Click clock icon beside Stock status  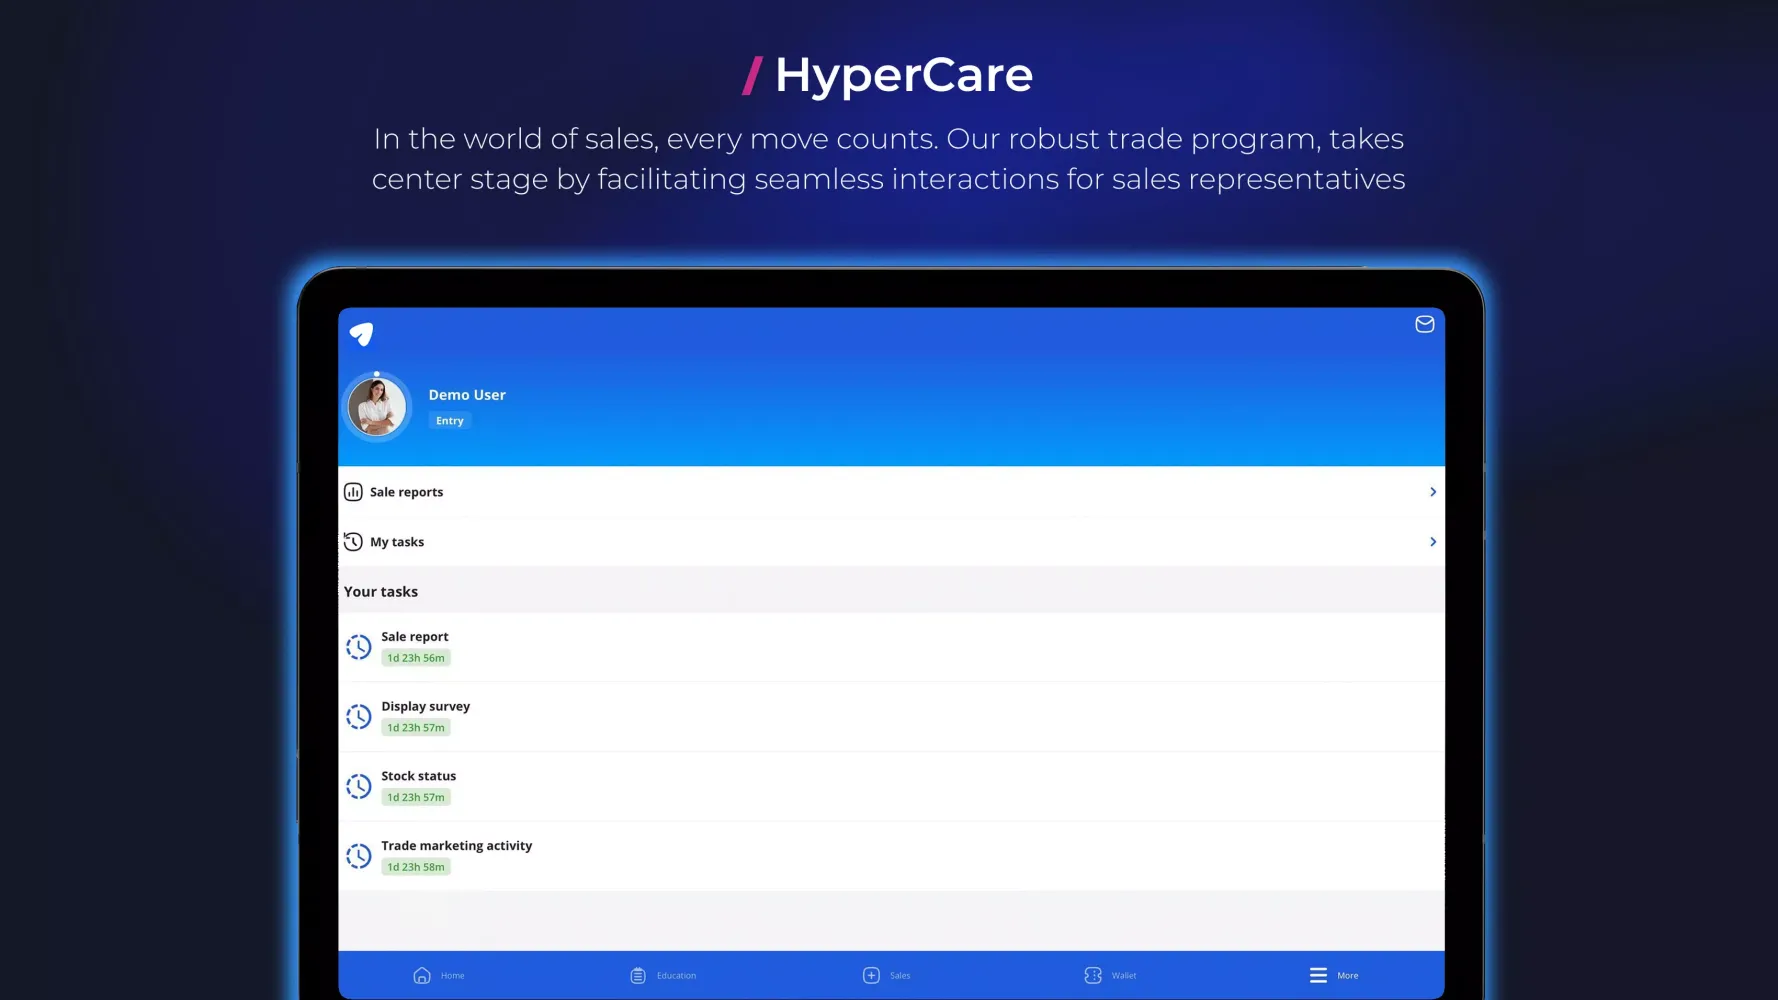(x=358, y=787)
